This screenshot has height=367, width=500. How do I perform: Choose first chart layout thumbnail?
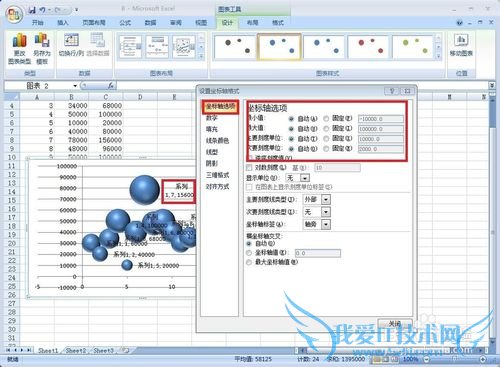pos(130,47)
